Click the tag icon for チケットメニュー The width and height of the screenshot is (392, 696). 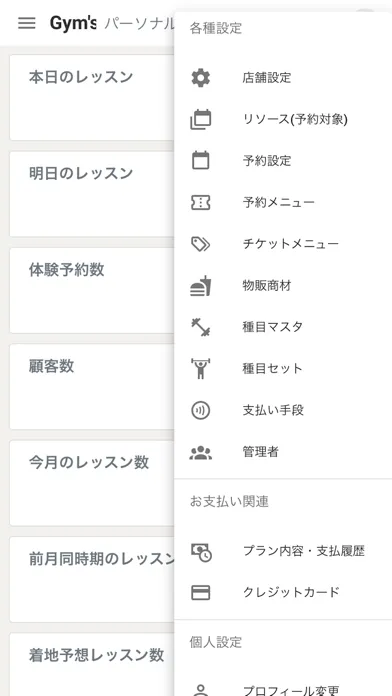(x=201, y=244)
